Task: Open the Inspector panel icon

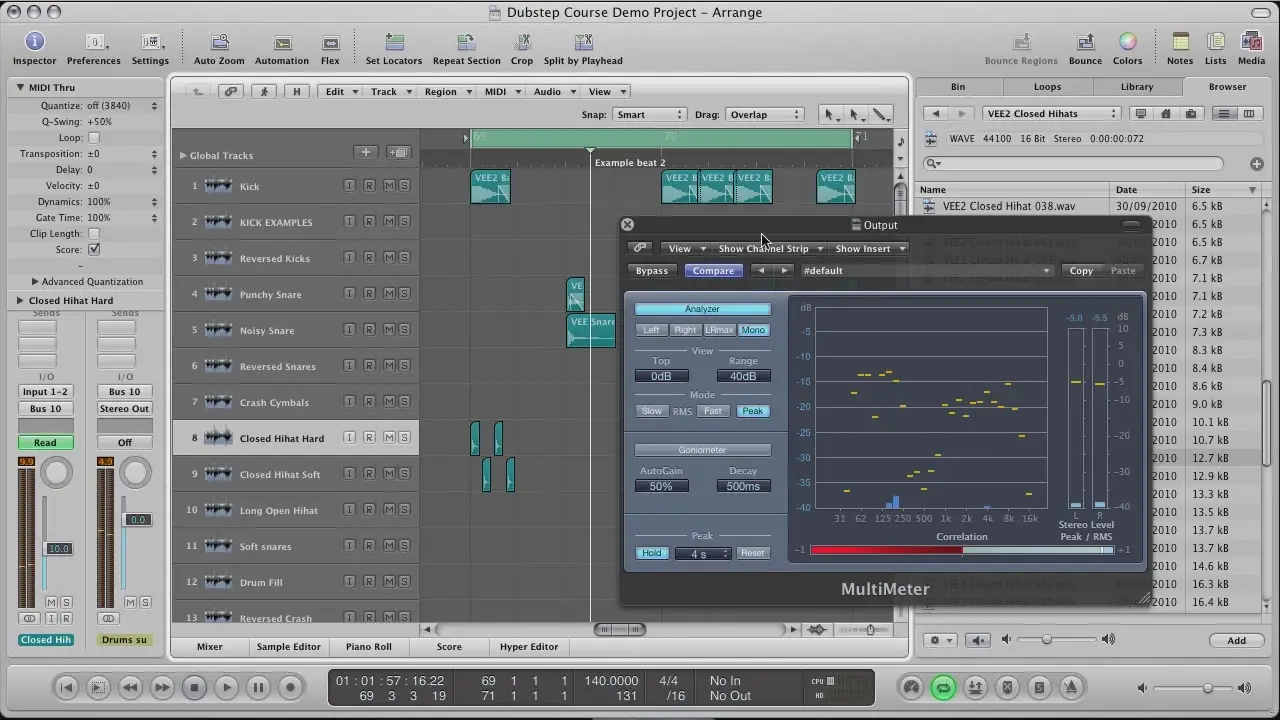Action: point(35,42)
